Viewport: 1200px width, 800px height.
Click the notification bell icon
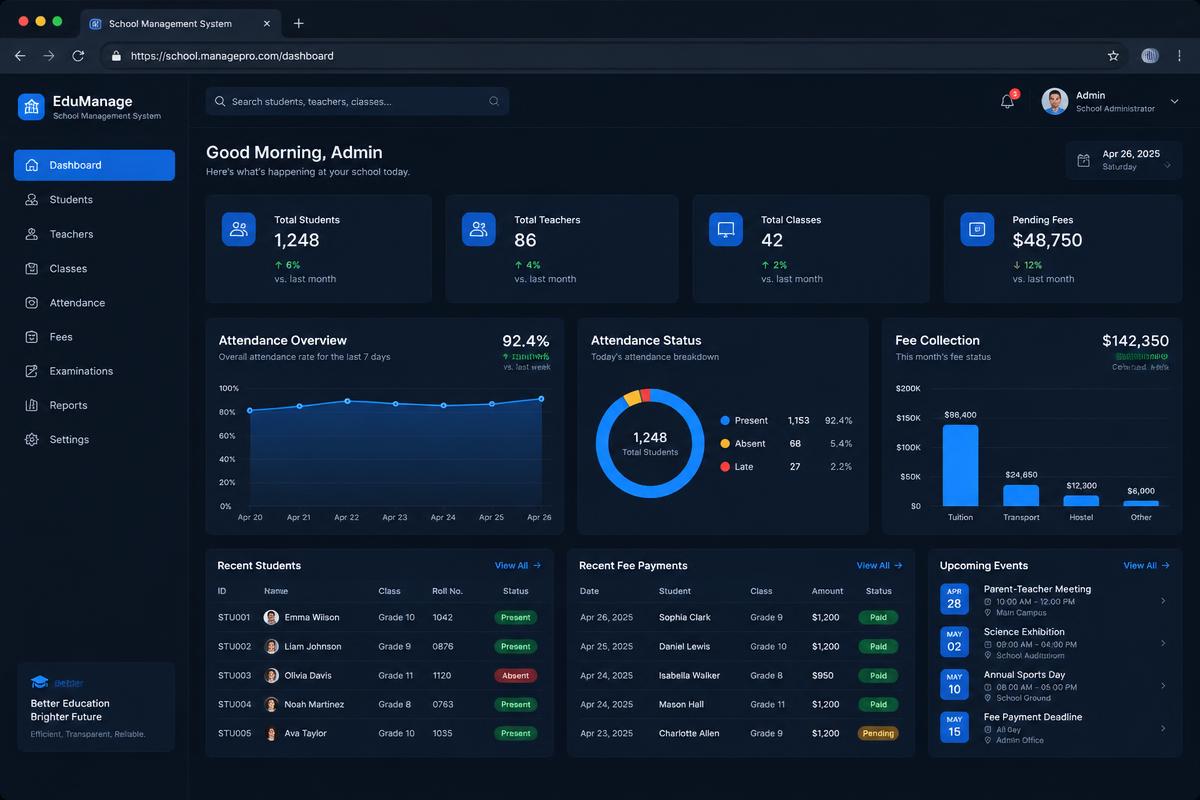click(1007, 101)
